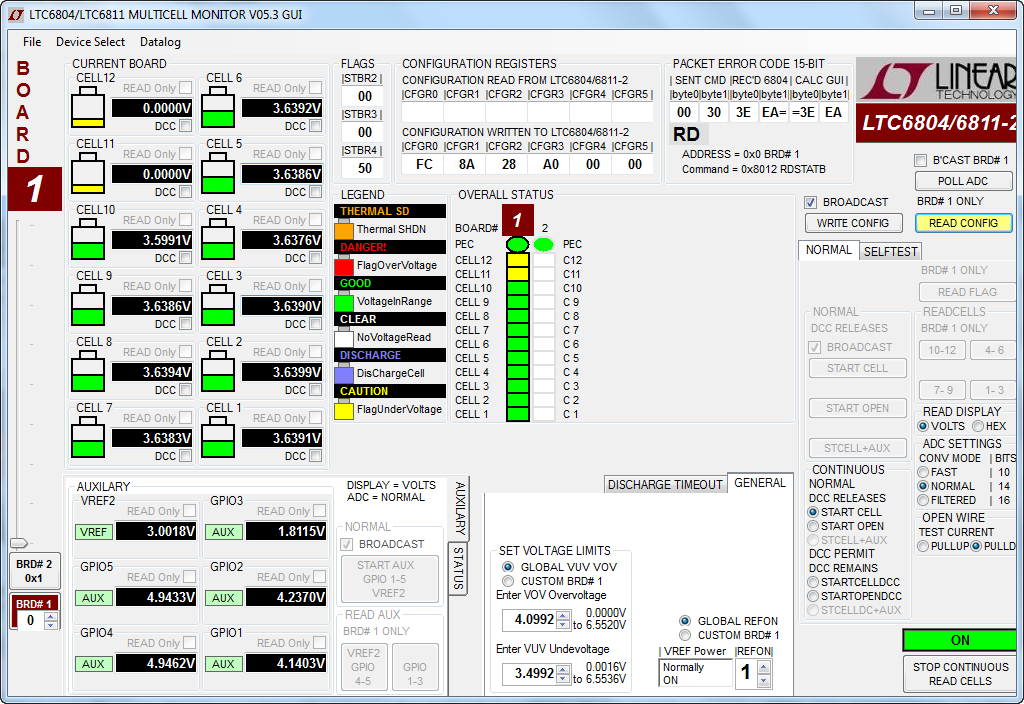Select START OPEN continuous option

click(x=813, y=526)
